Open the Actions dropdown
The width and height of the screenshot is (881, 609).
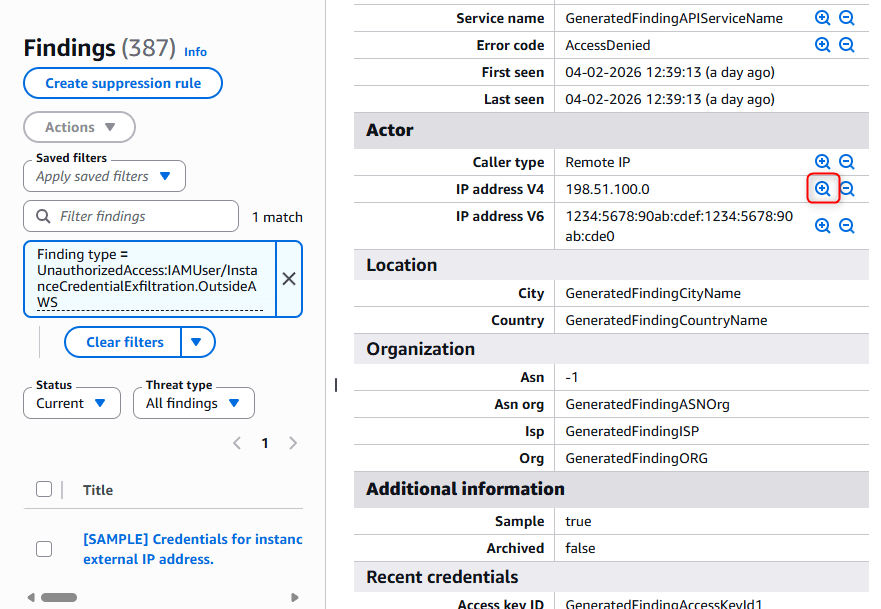point(79,127)
